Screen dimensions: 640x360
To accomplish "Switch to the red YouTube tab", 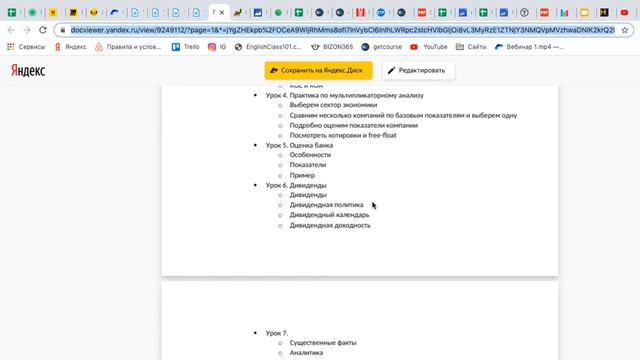I will coord(624,13).
